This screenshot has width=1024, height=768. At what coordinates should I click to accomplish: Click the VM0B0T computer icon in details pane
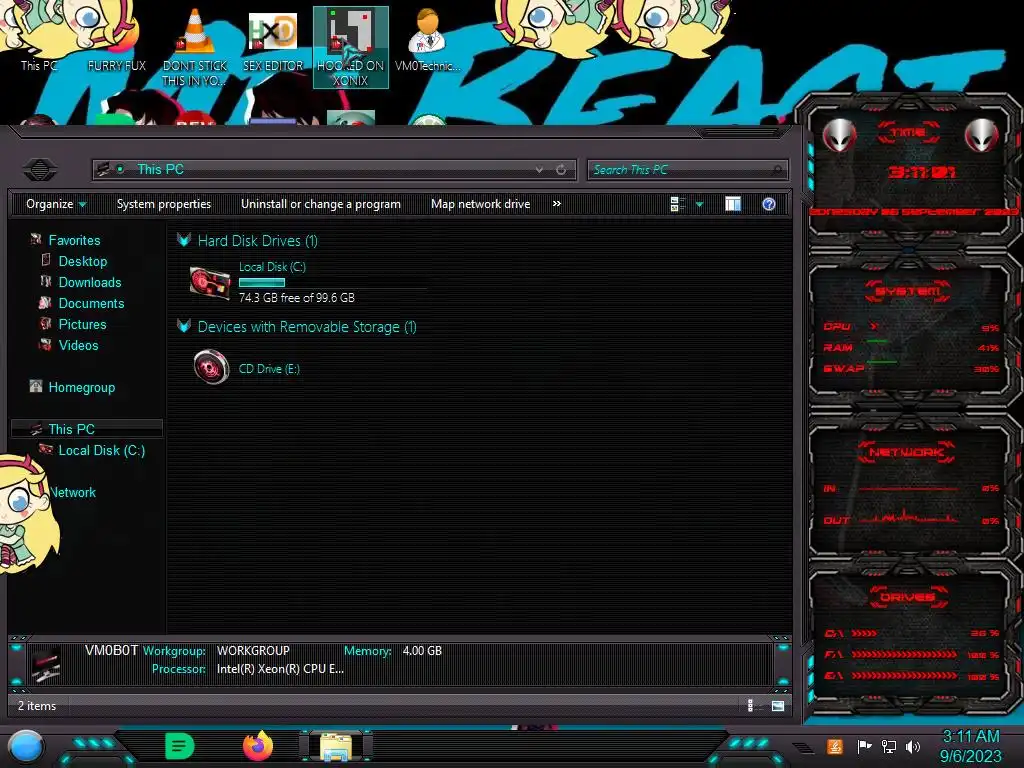46,665
